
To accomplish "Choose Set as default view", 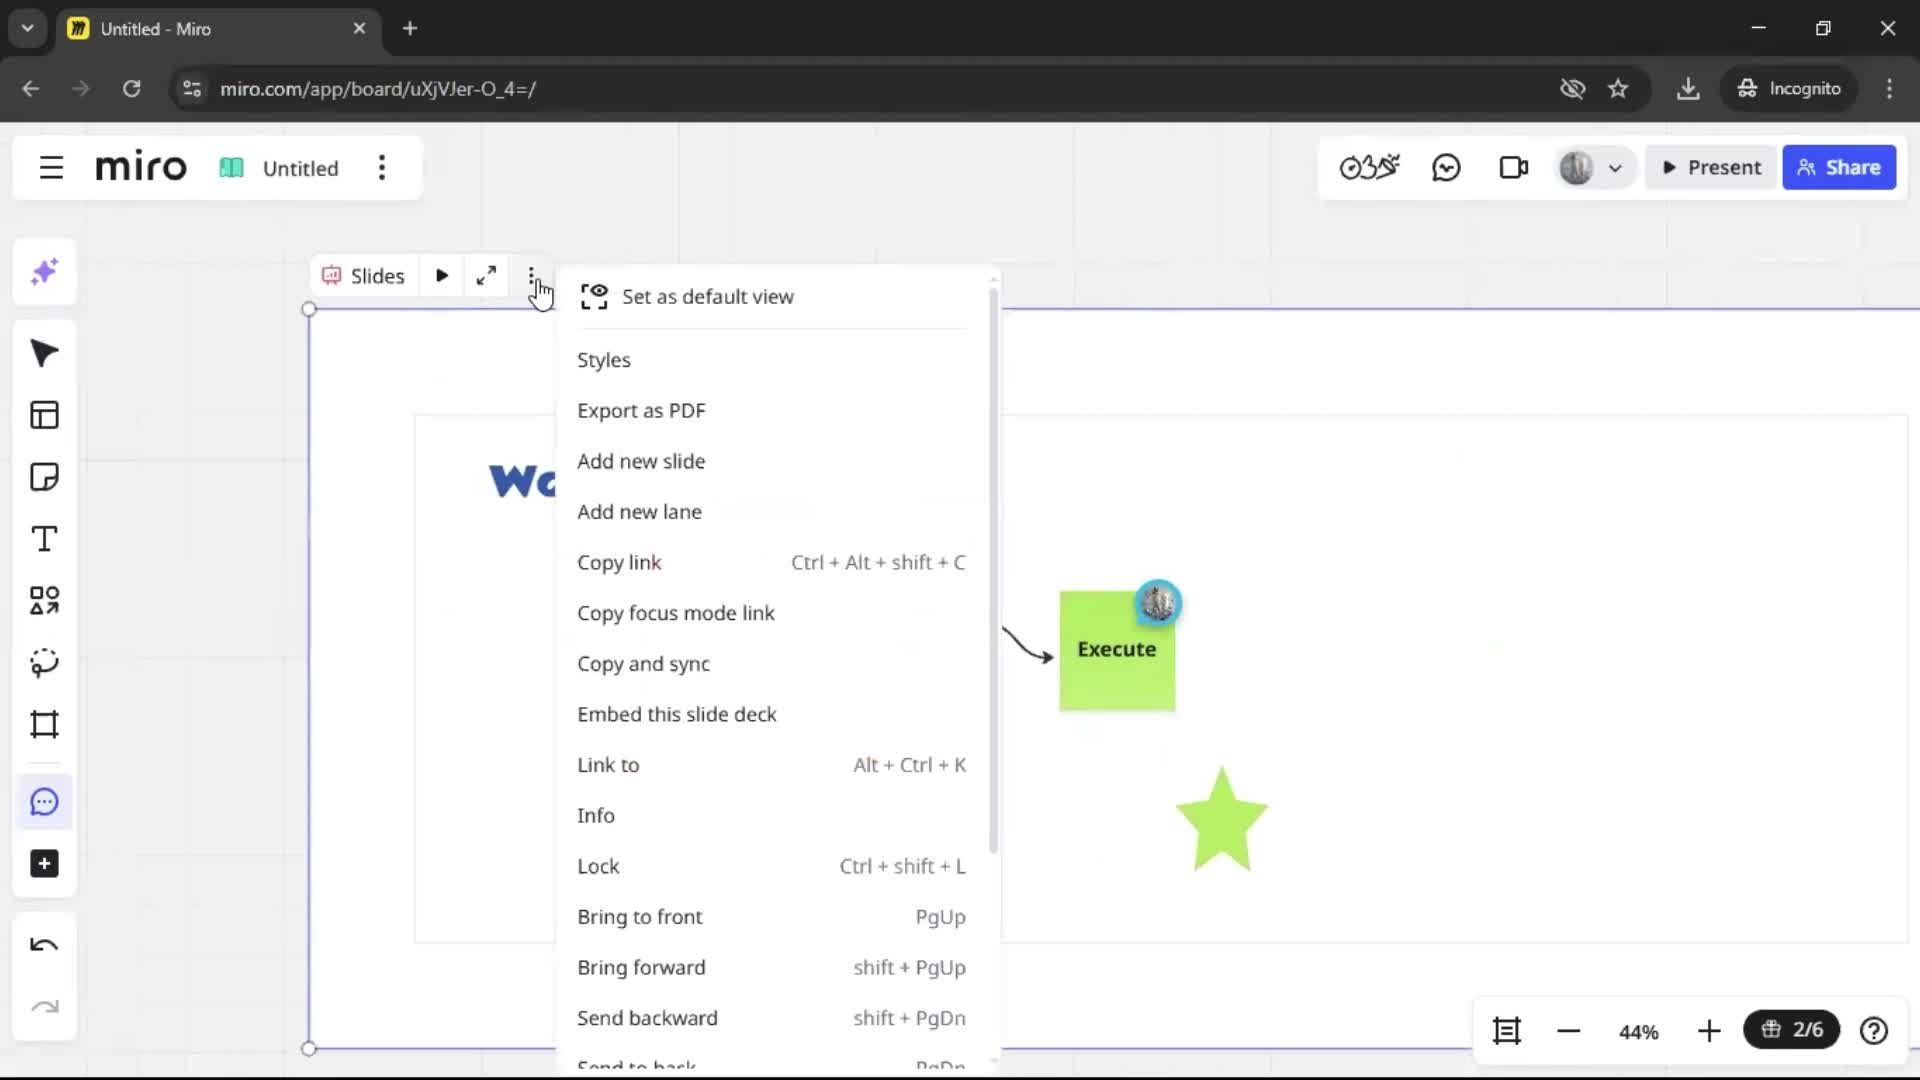I will [x=772, y=297].
